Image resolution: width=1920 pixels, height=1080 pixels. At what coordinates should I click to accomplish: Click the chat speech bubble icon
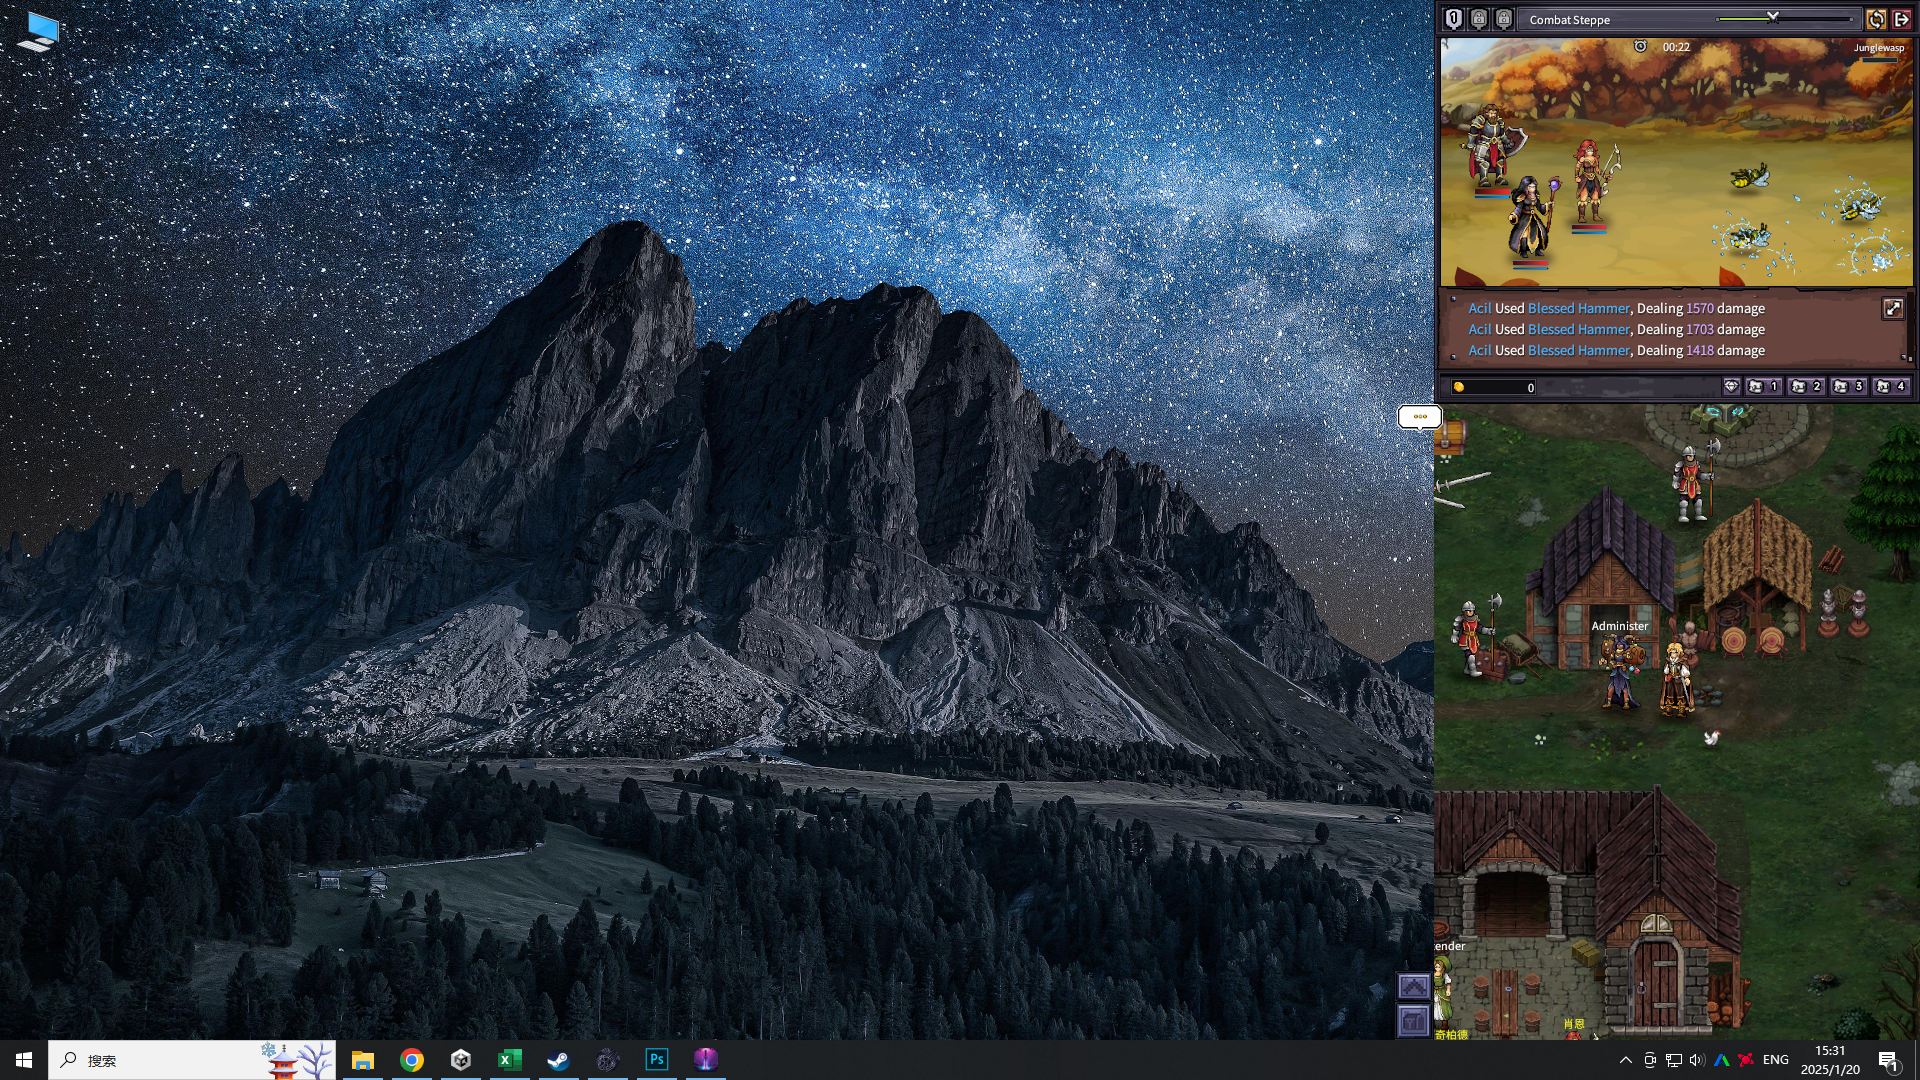pyautogui.click(x=1419, y=416)
